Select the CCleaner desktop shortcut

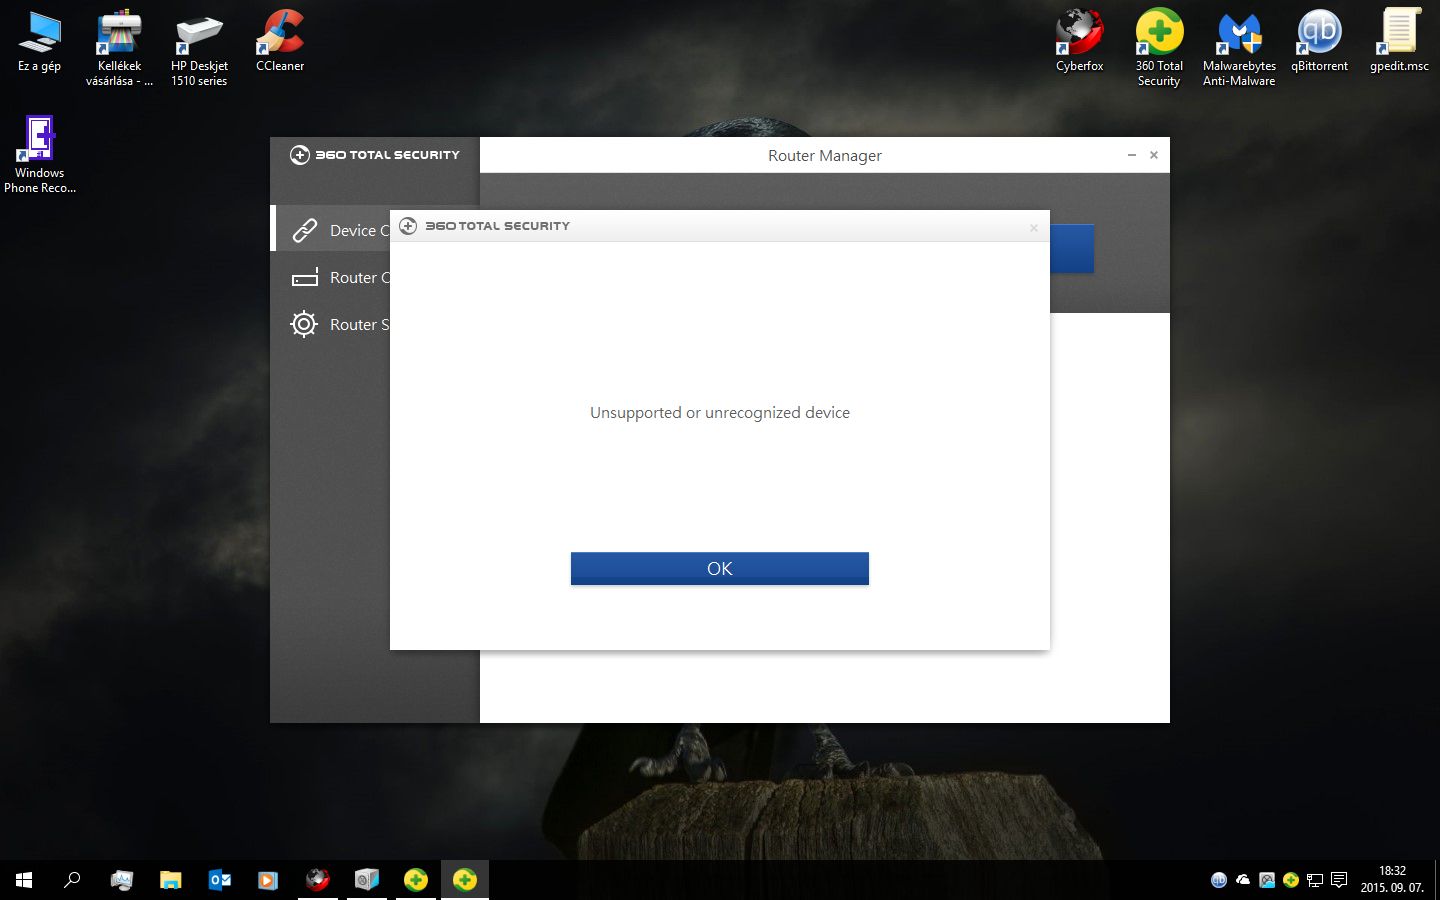point(280,42)
